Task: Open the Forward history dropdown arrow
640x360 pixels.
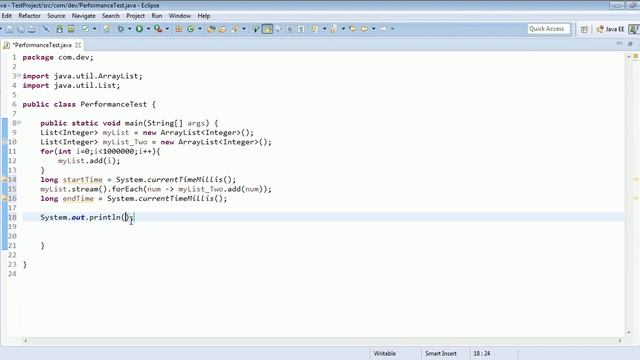Action: (x=392, y=29)
